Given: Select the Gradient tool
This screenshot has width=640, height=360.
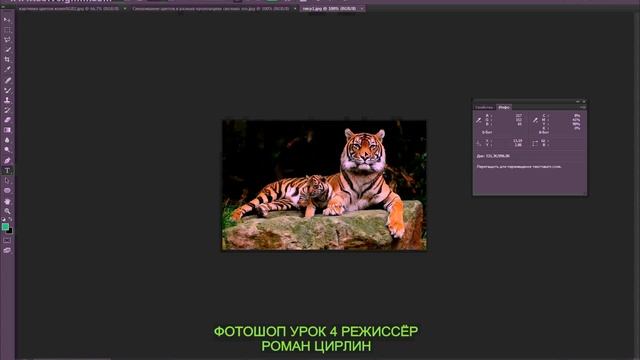Looking at the screenshot, I should 7,130.
